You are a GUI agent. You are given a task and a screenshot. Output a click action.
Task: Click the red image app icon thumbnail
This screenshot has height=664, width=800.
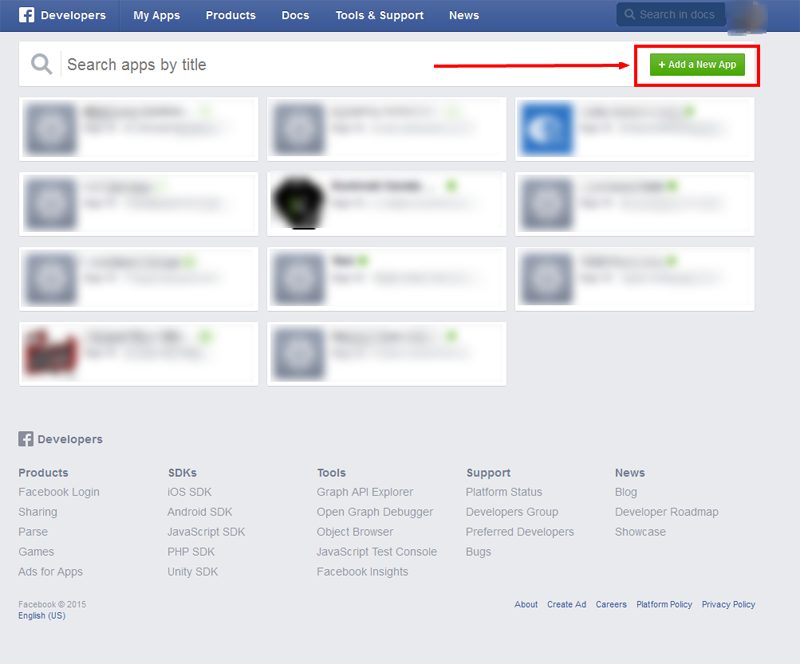[51, 353]
